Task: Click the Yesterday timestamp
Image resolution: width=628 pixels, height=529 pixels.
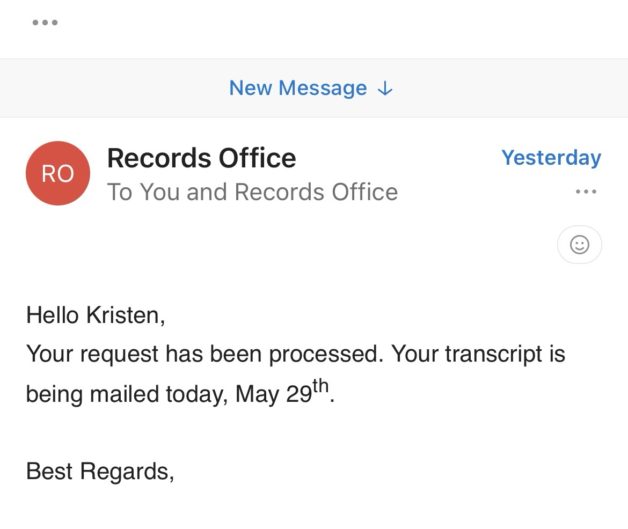Action: 551,158
